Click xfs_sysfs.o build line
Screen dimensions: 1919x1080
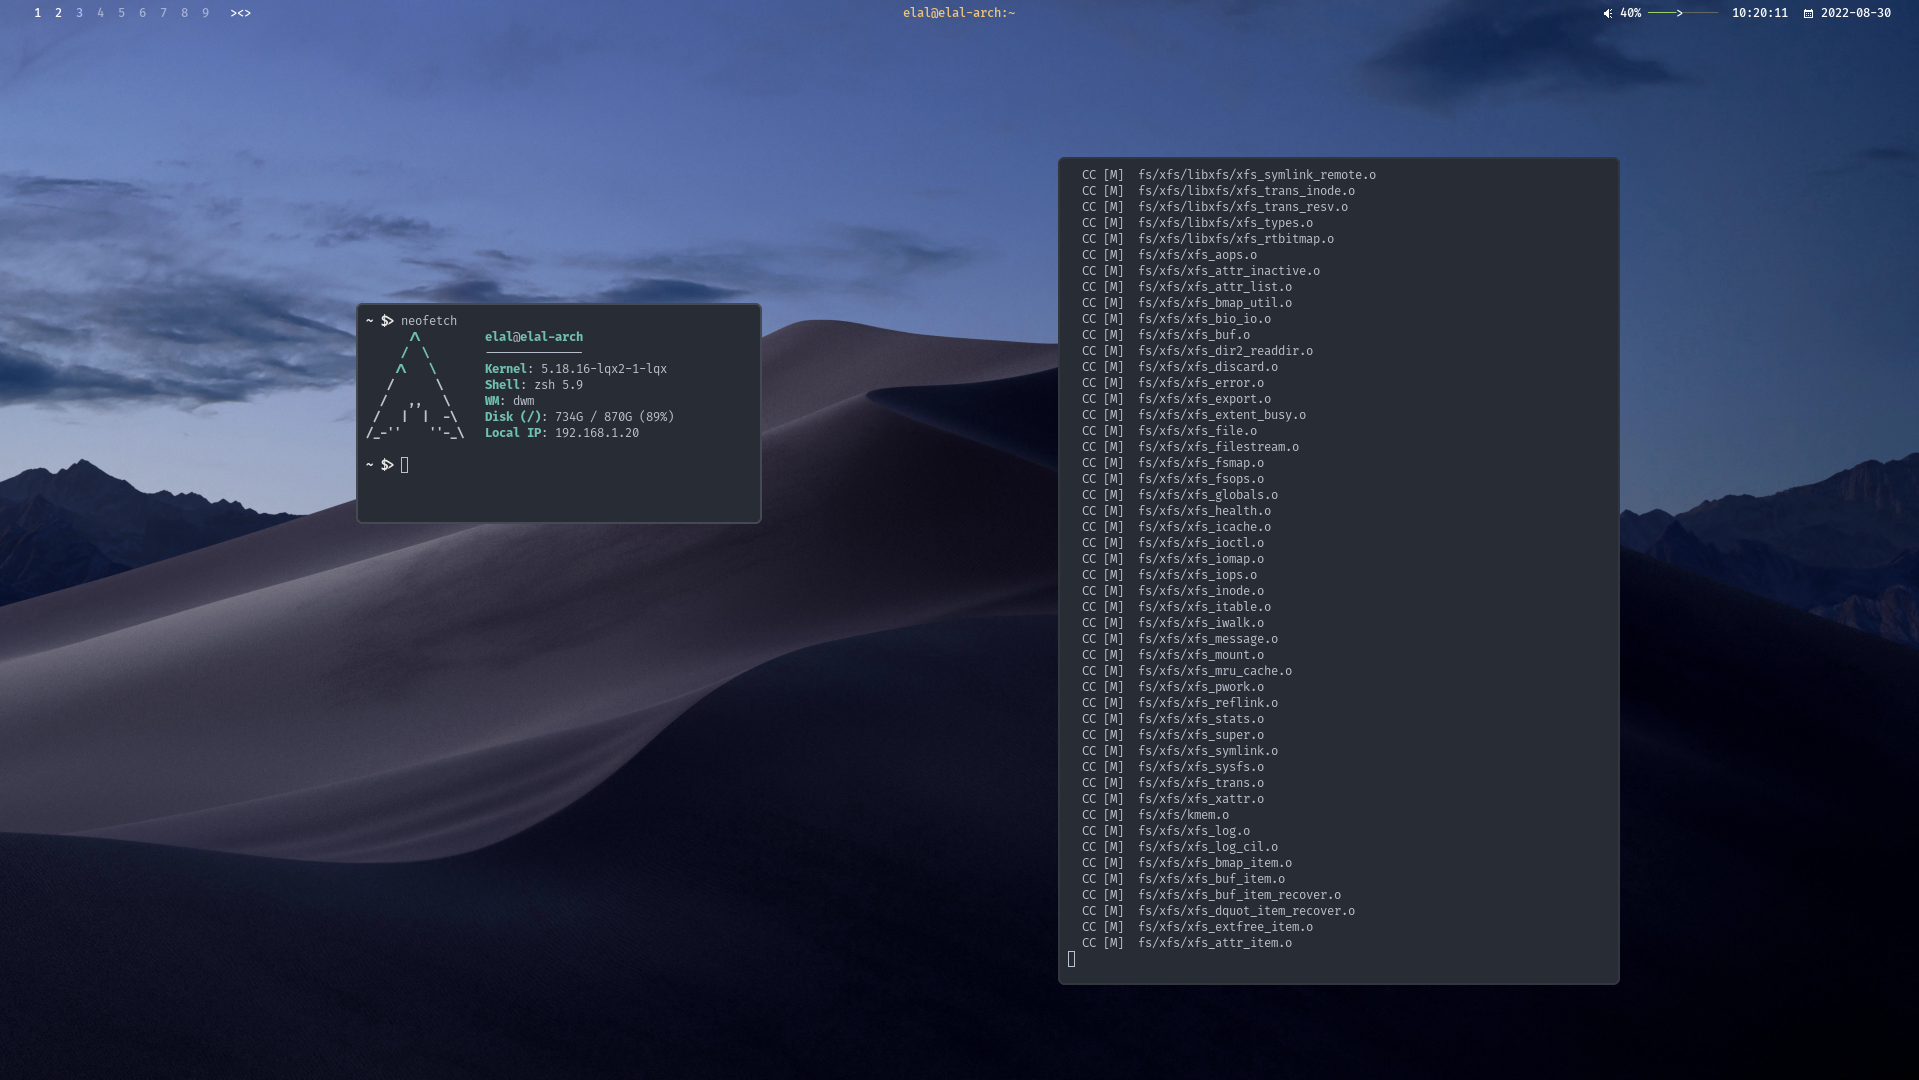[x=1172, y=767]
